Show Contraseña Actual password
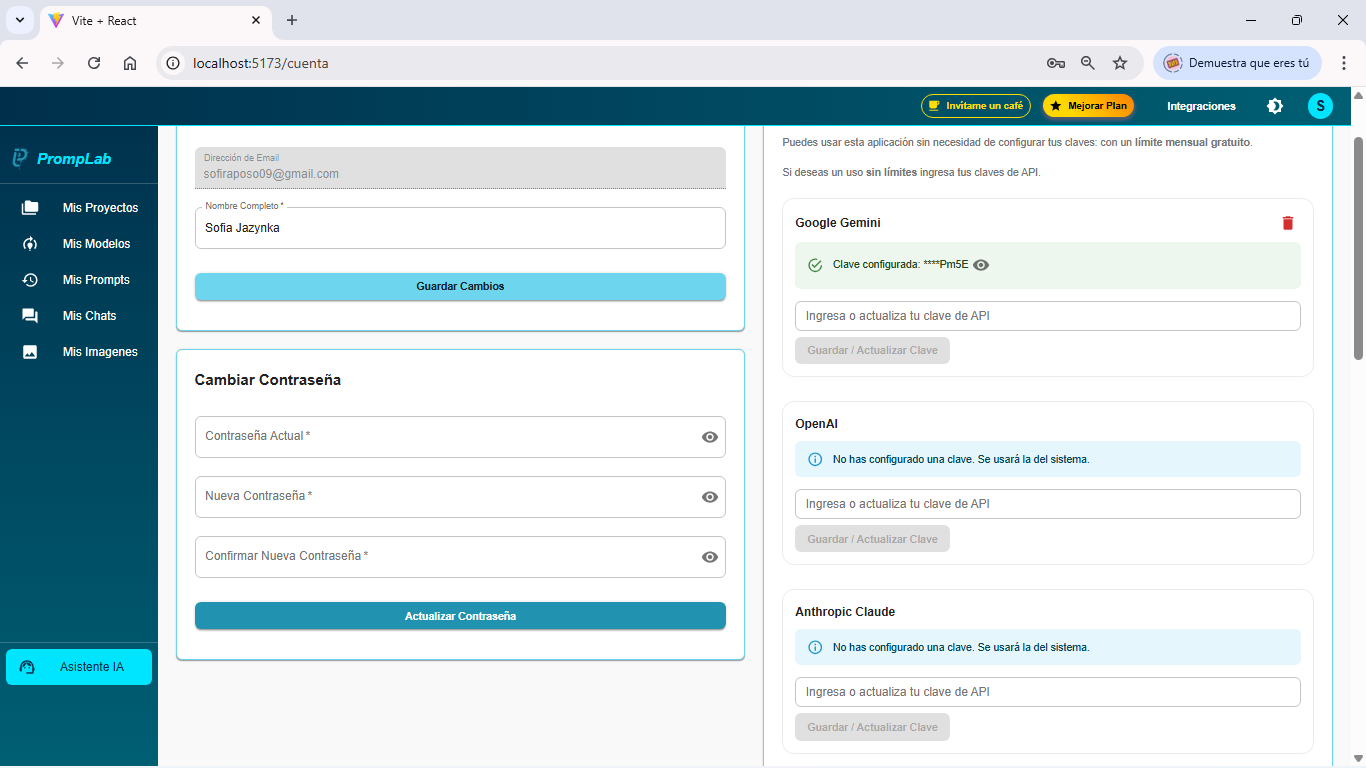This screenshot has width=1366, height=768. pos(710,437)
